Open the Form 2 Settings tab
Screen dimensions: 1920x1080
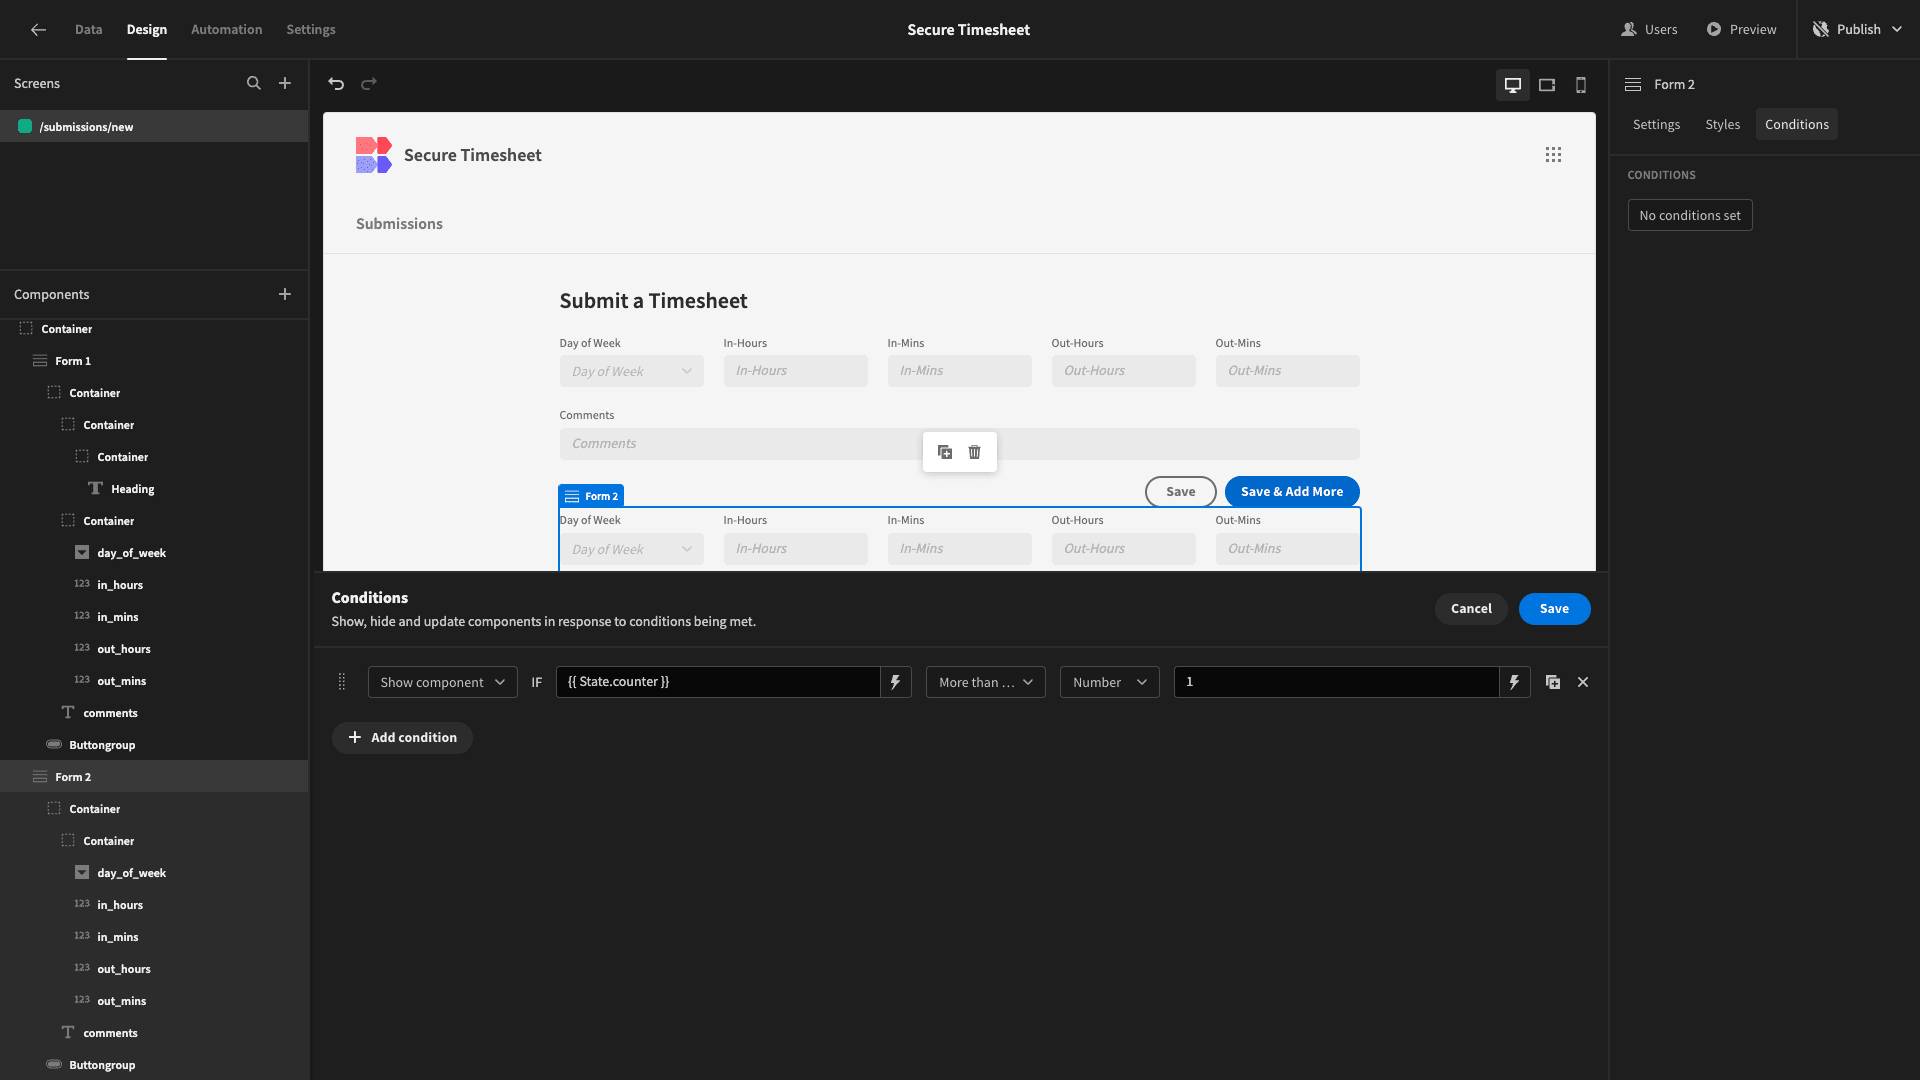(1656, 124)
